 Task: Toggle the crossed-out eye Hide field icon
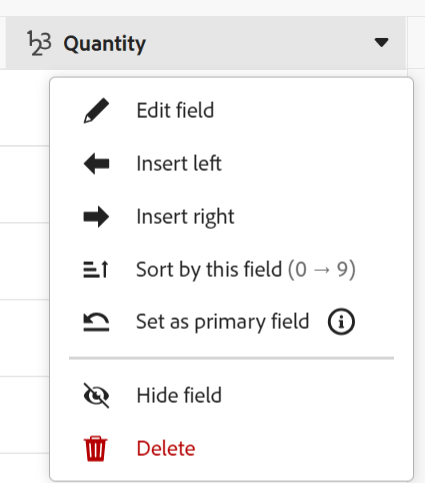[96, 395]
